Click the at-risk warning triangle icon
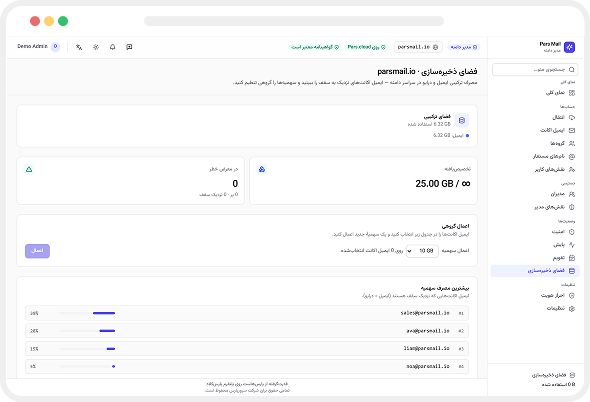Screen dimensions: 590x402 coord(29,169)
